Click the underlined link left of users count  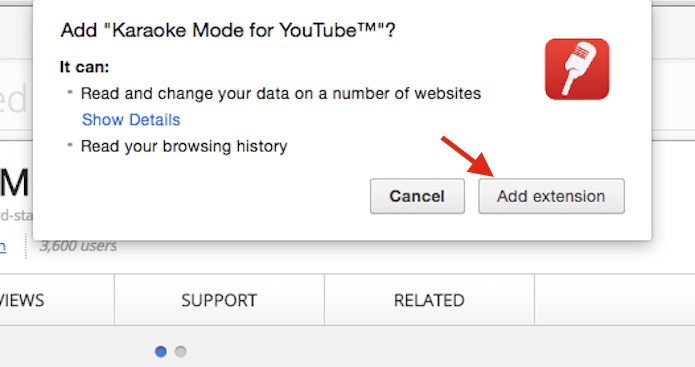point(3,247)
